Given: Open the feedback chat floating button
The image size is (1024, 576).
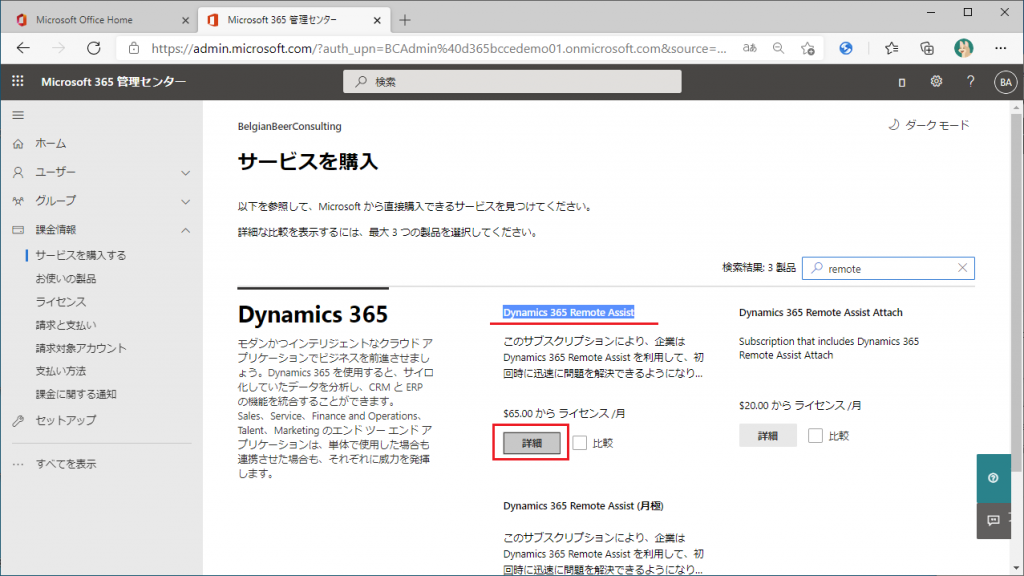Looking at the screenshot, I should click(993, 520).
